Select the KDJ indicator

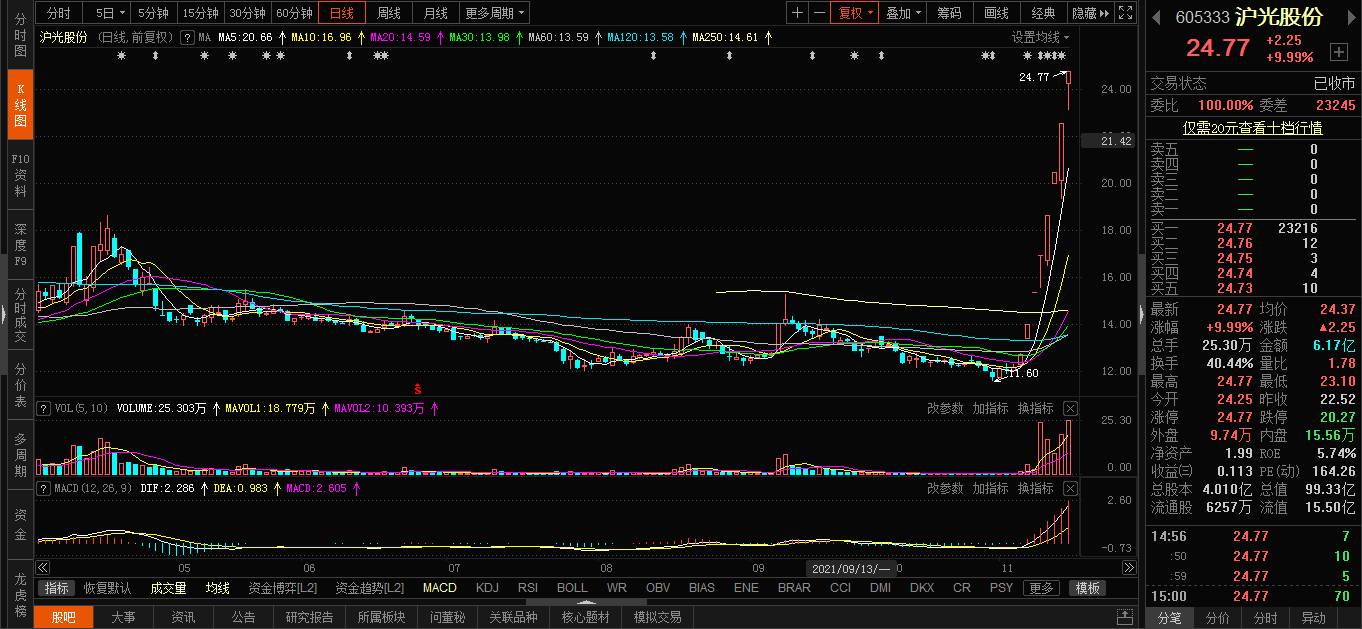(x=487, y=588)
